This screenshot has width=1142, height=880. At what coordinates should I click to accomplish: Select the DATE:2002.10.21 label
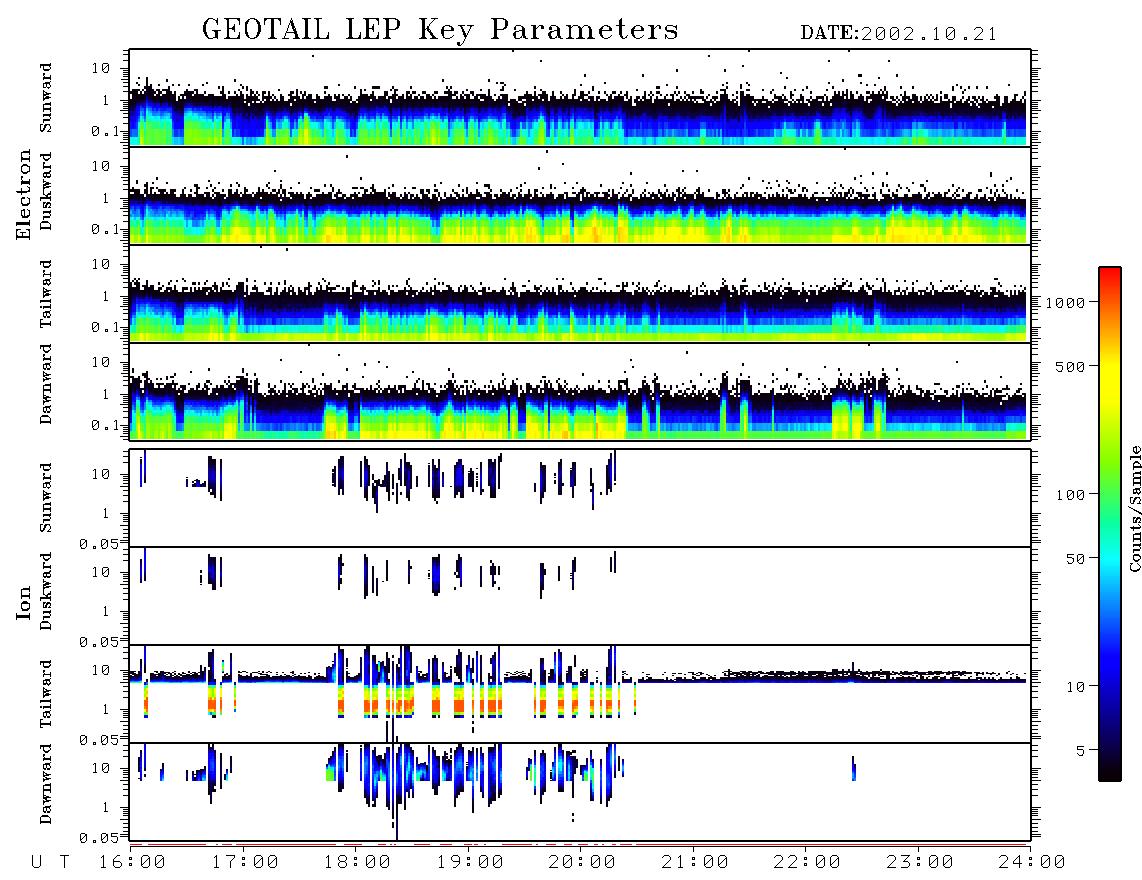coord(898,34)
